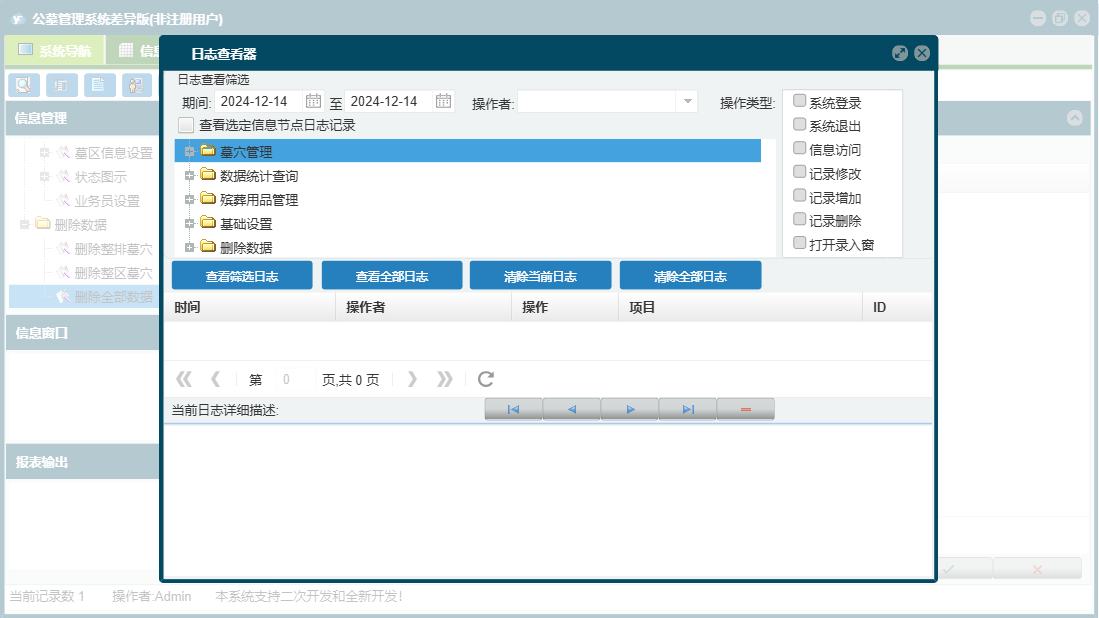Maximize the 日志查看器 dialog
The width and height of the screenshot is (1099, 618).
900,53
